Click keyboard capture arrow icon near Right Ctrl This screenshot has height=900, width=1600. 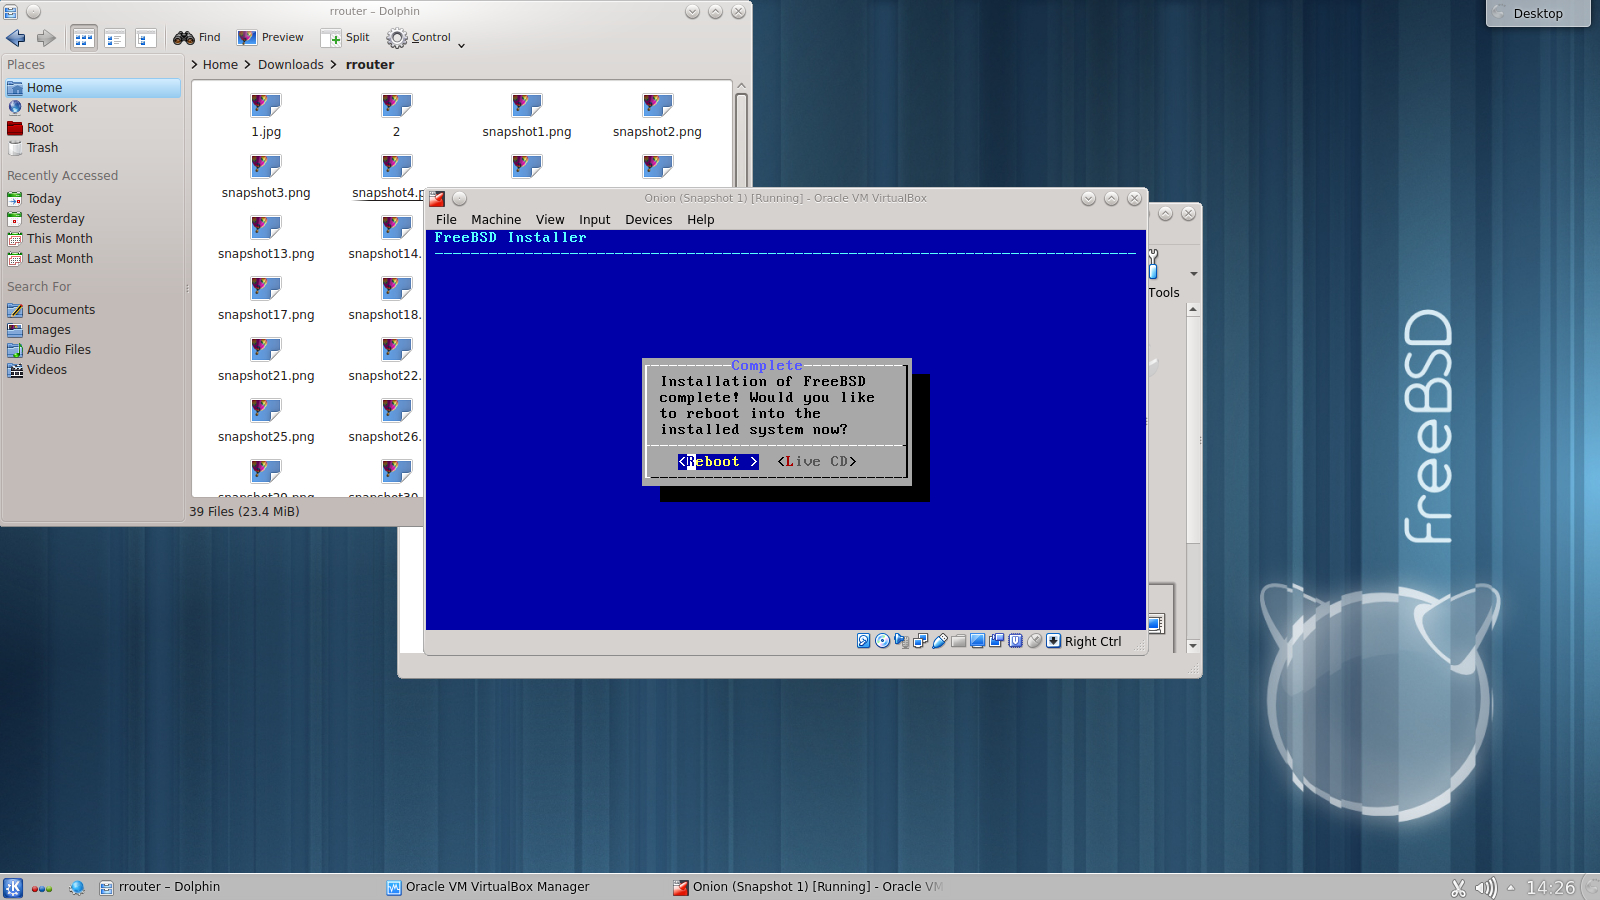pos(1054,641)
